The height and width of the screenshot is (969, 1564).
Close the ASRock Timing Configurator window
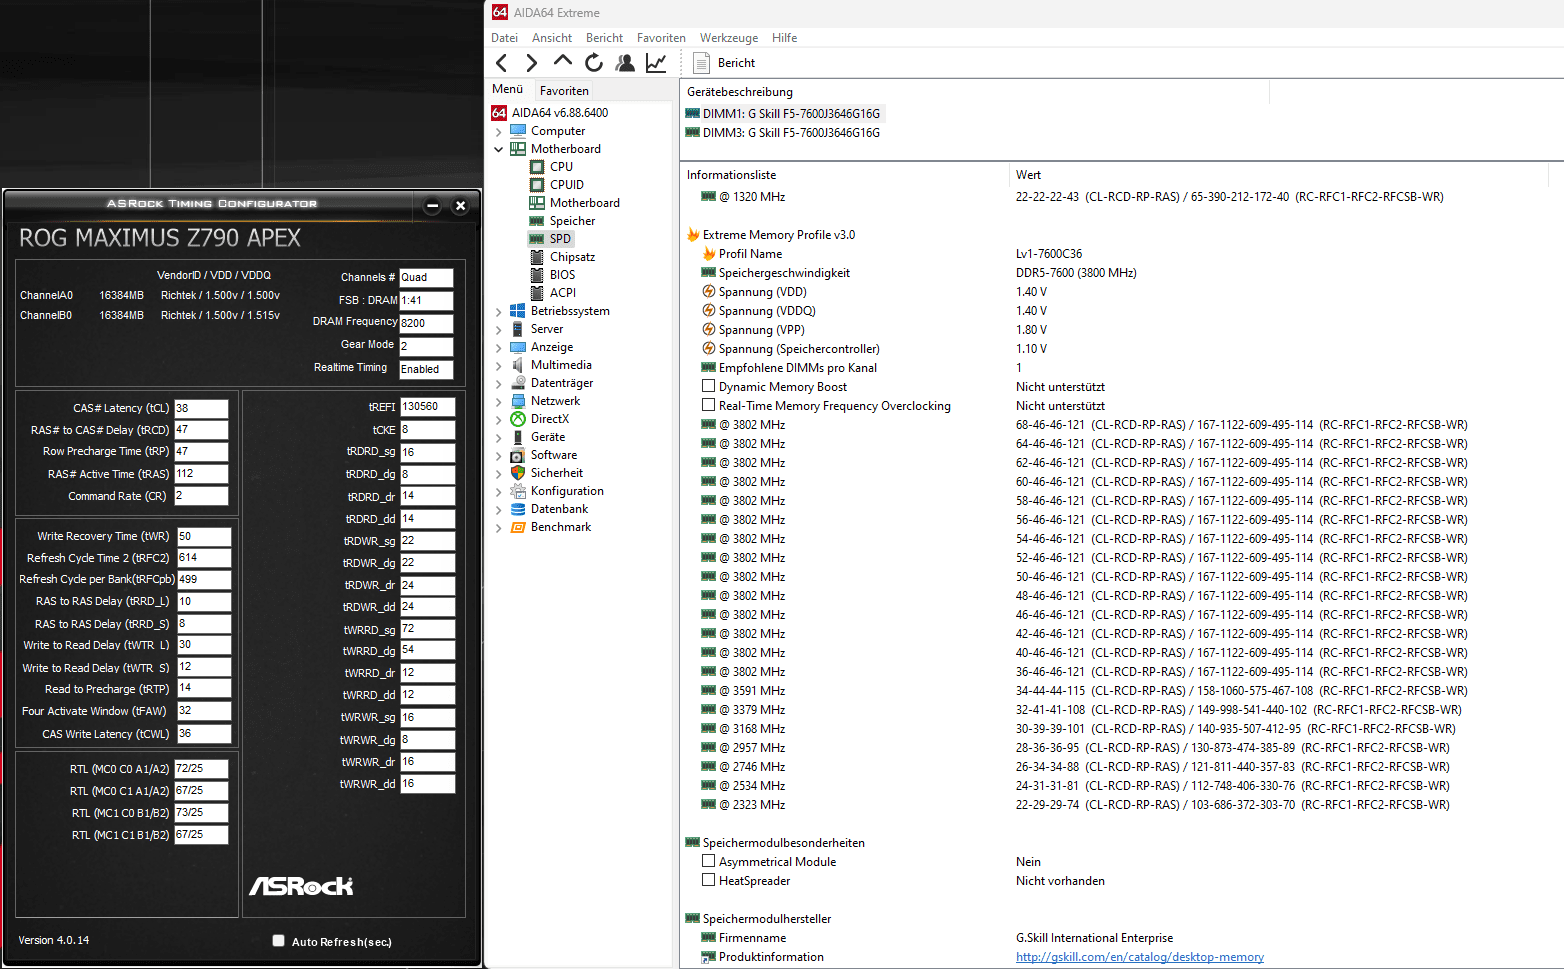460,206
